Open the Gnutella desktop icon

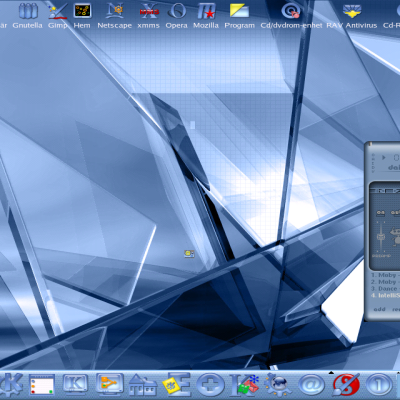28,15
